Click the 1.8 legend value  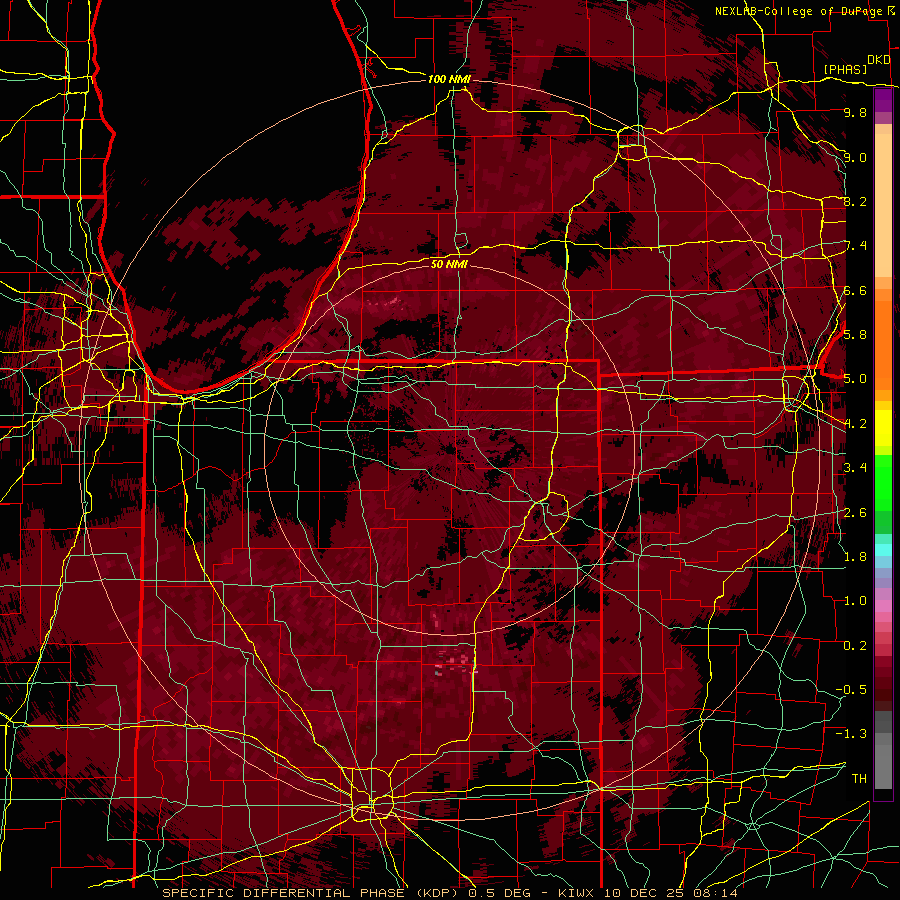coord(855,557)
